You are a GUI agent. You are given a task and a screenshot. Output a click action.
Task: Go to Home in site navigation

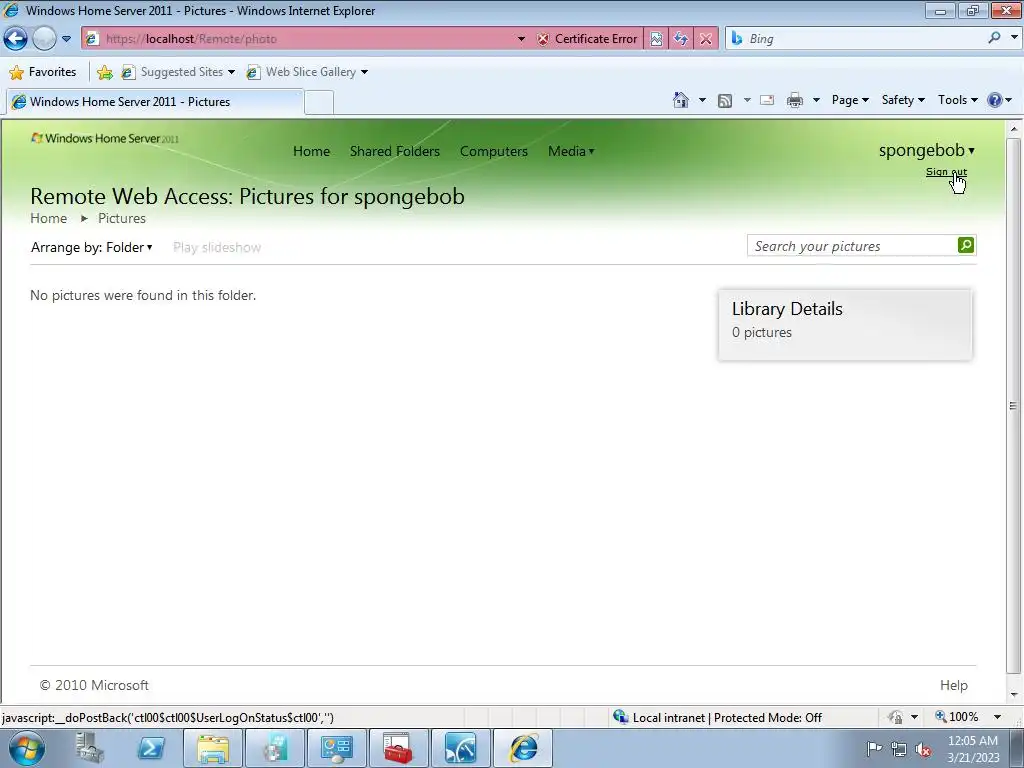[312, 151]
